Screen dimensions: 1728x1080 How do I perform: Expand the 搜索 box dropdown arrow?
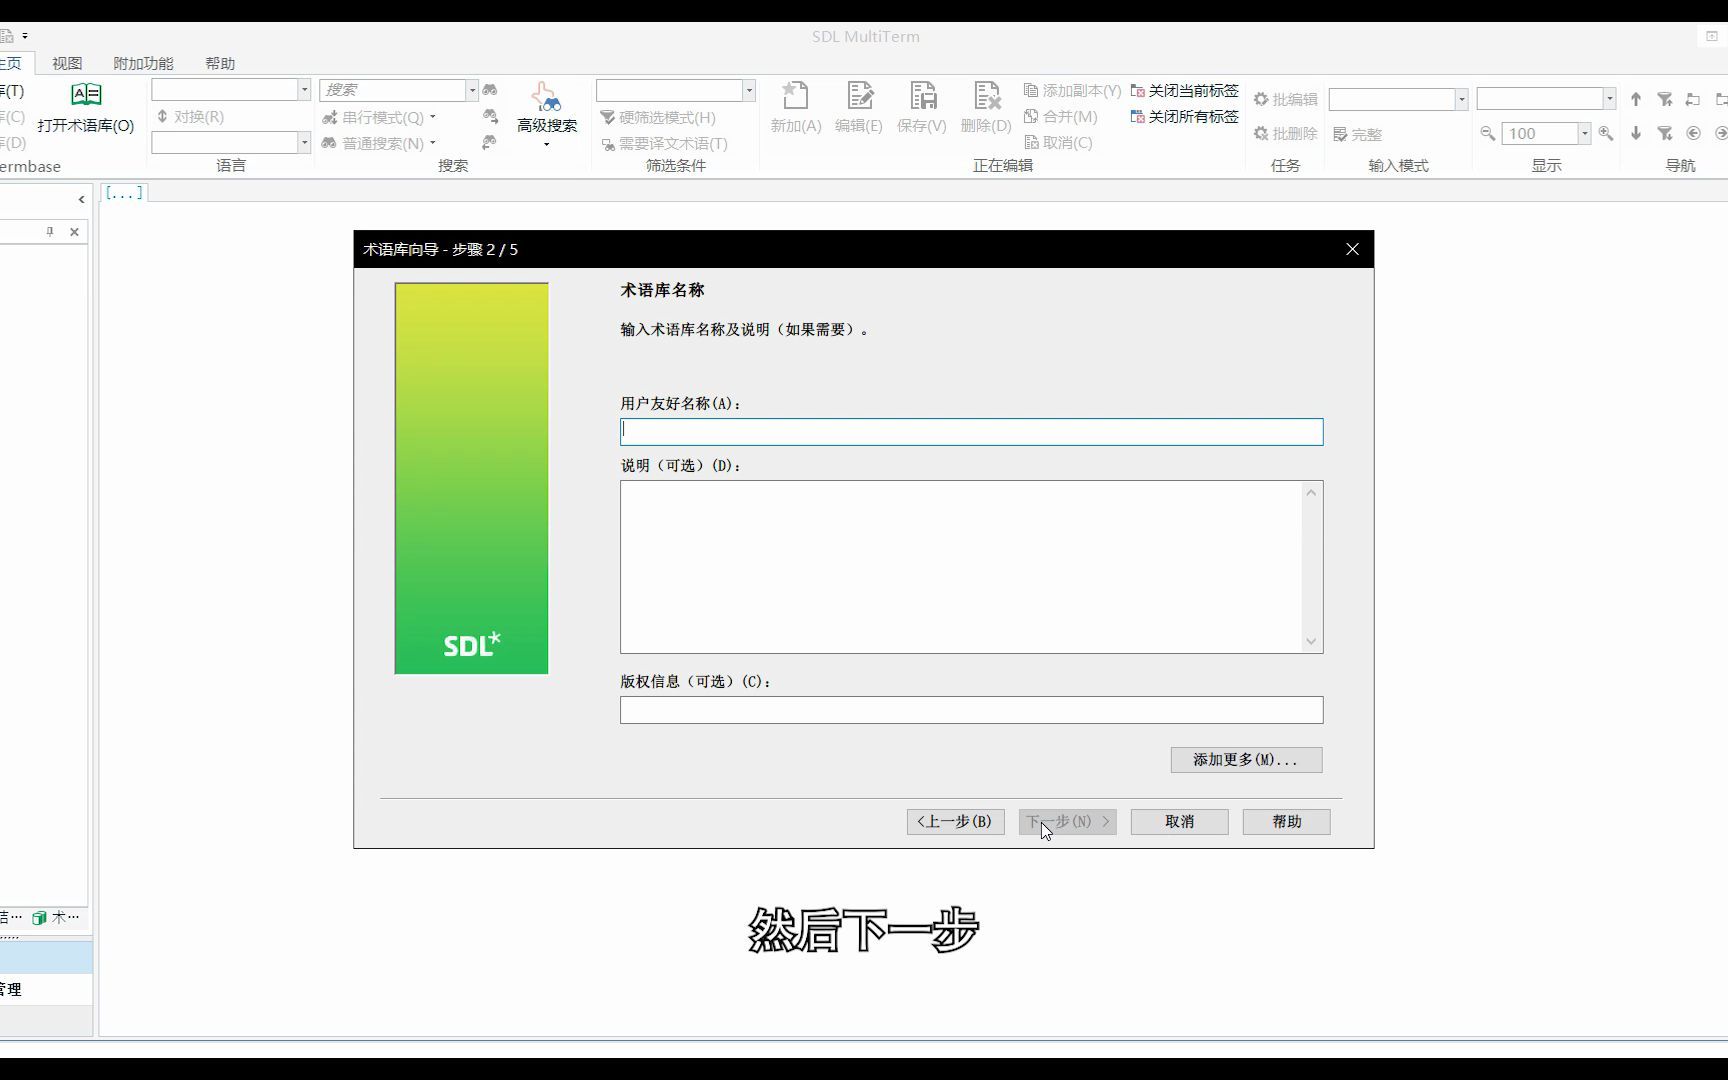click(472, 90)
